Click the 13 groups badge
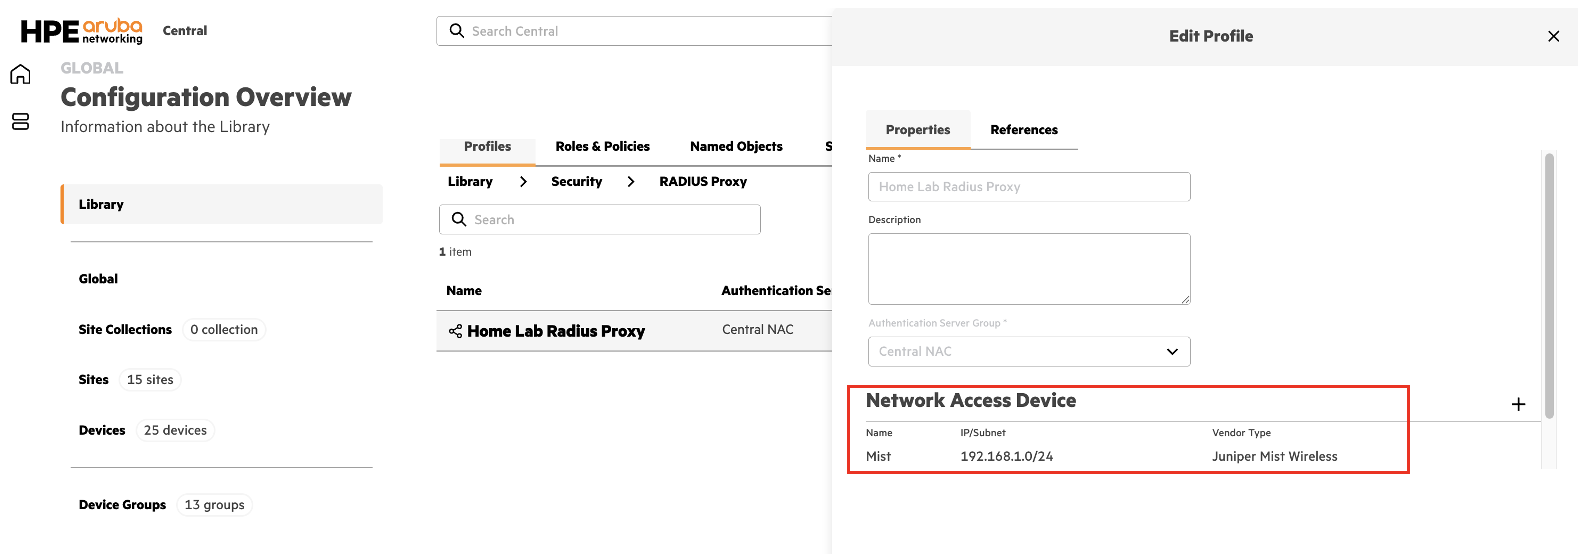1578x554 pixels. tap(214, 505)
